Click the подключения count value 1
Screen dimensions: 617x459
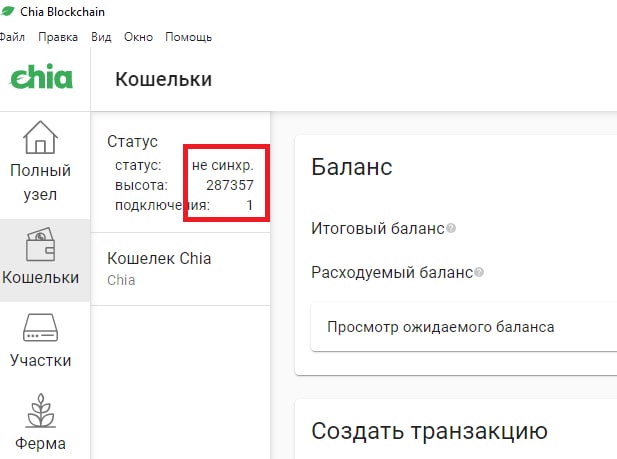click(249, 205)
